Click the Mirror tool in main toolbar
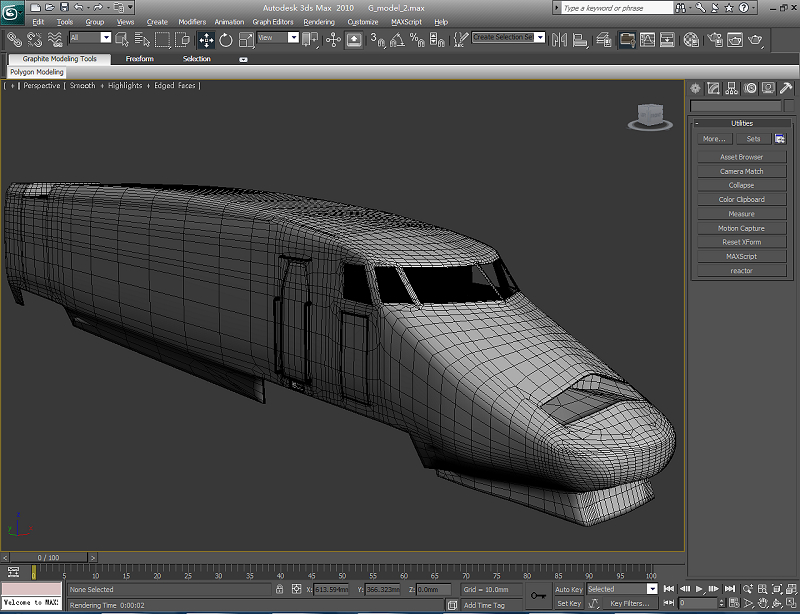This screenshot has height=614, width=800. 558,40
